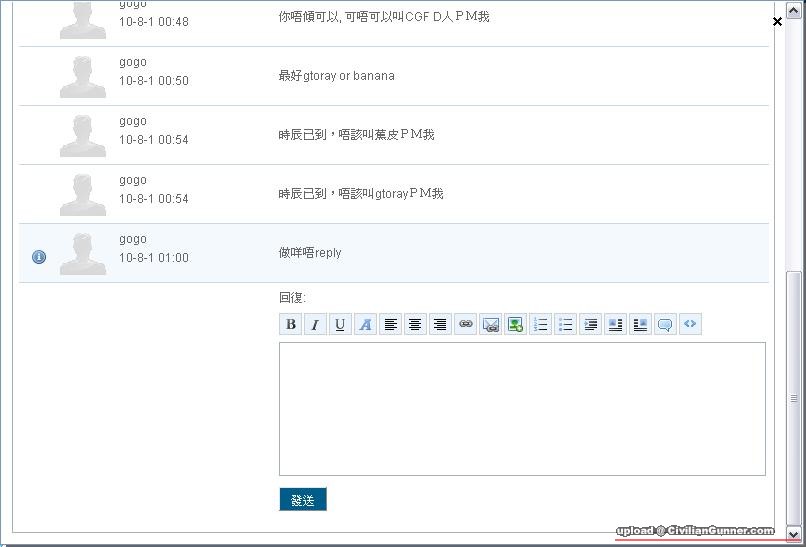Insert an email link
The height and width of the screenshot is (547, 806).
490,324
